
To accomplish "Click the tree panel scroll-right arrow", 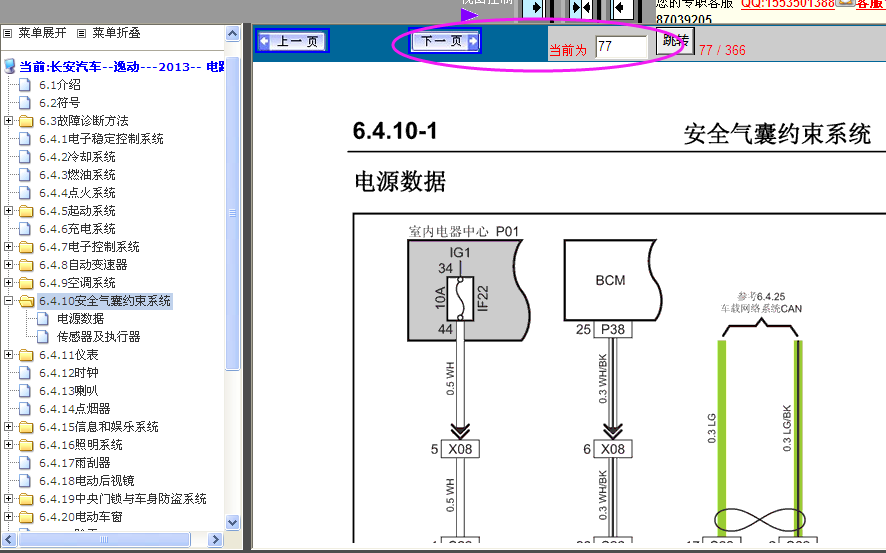I will click(x=215, y=539).
